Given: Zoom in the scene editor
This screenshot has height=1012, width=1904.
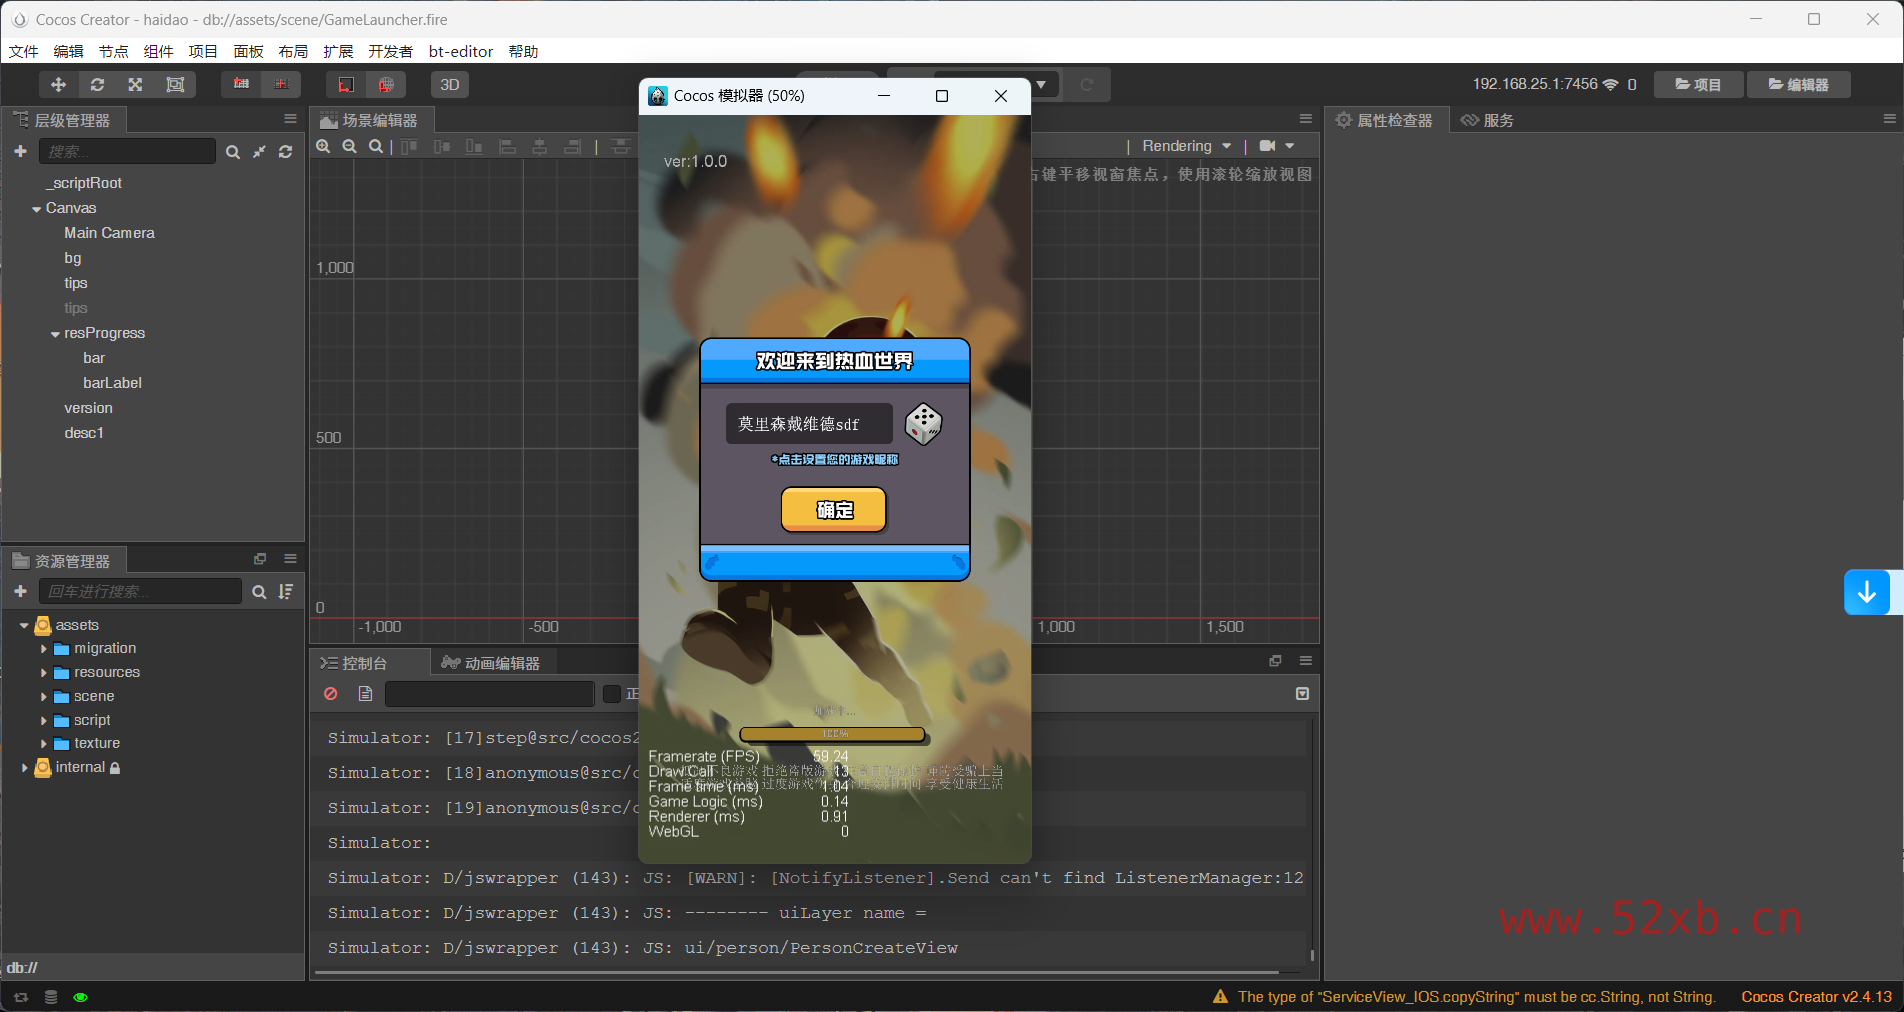Looking at the screenshot, I should [323, 147].
